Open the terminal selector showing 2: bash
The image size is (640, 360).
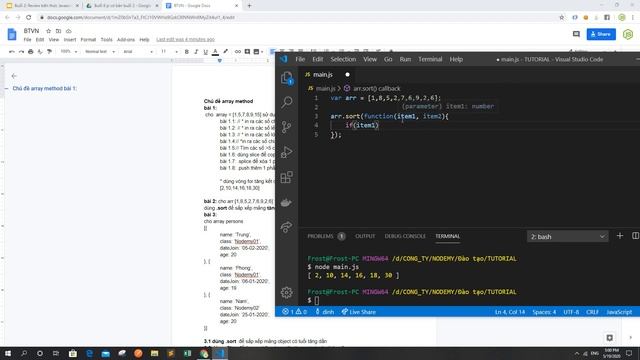click(x=567, y=236)
